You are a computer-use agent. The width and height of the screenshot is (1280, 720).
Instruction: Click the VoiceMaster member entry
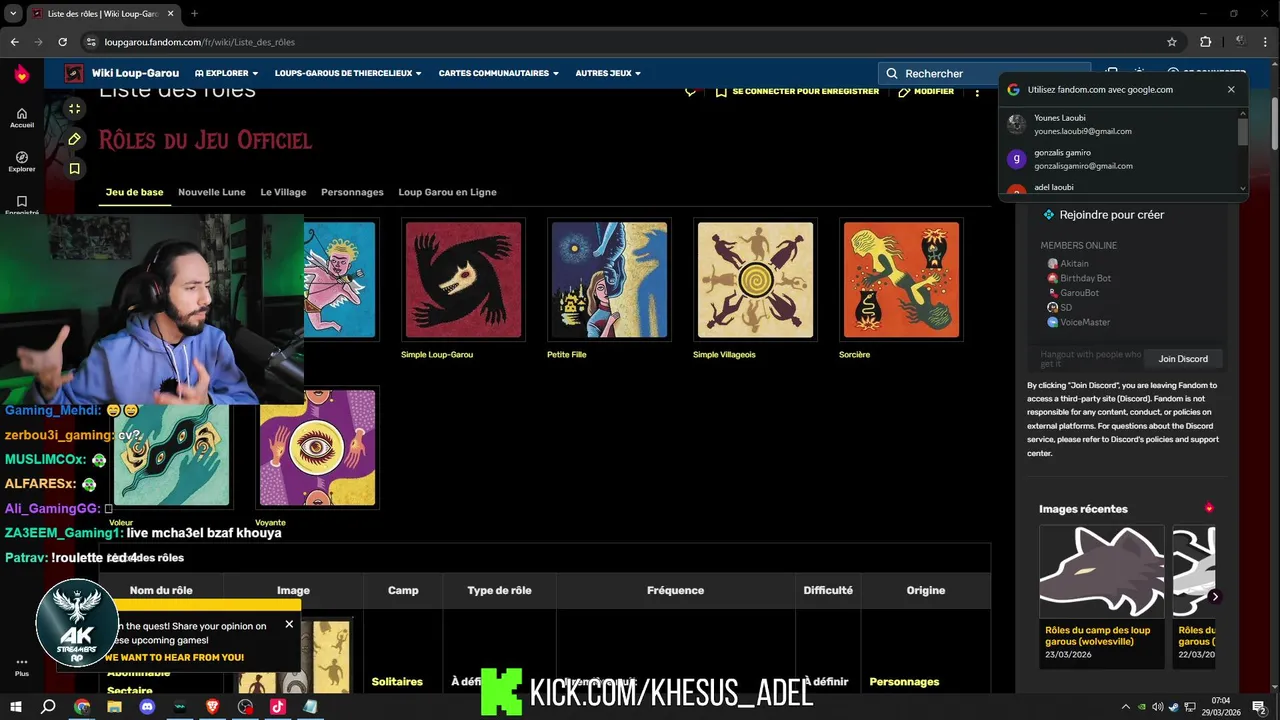(x=1078, y=322)
